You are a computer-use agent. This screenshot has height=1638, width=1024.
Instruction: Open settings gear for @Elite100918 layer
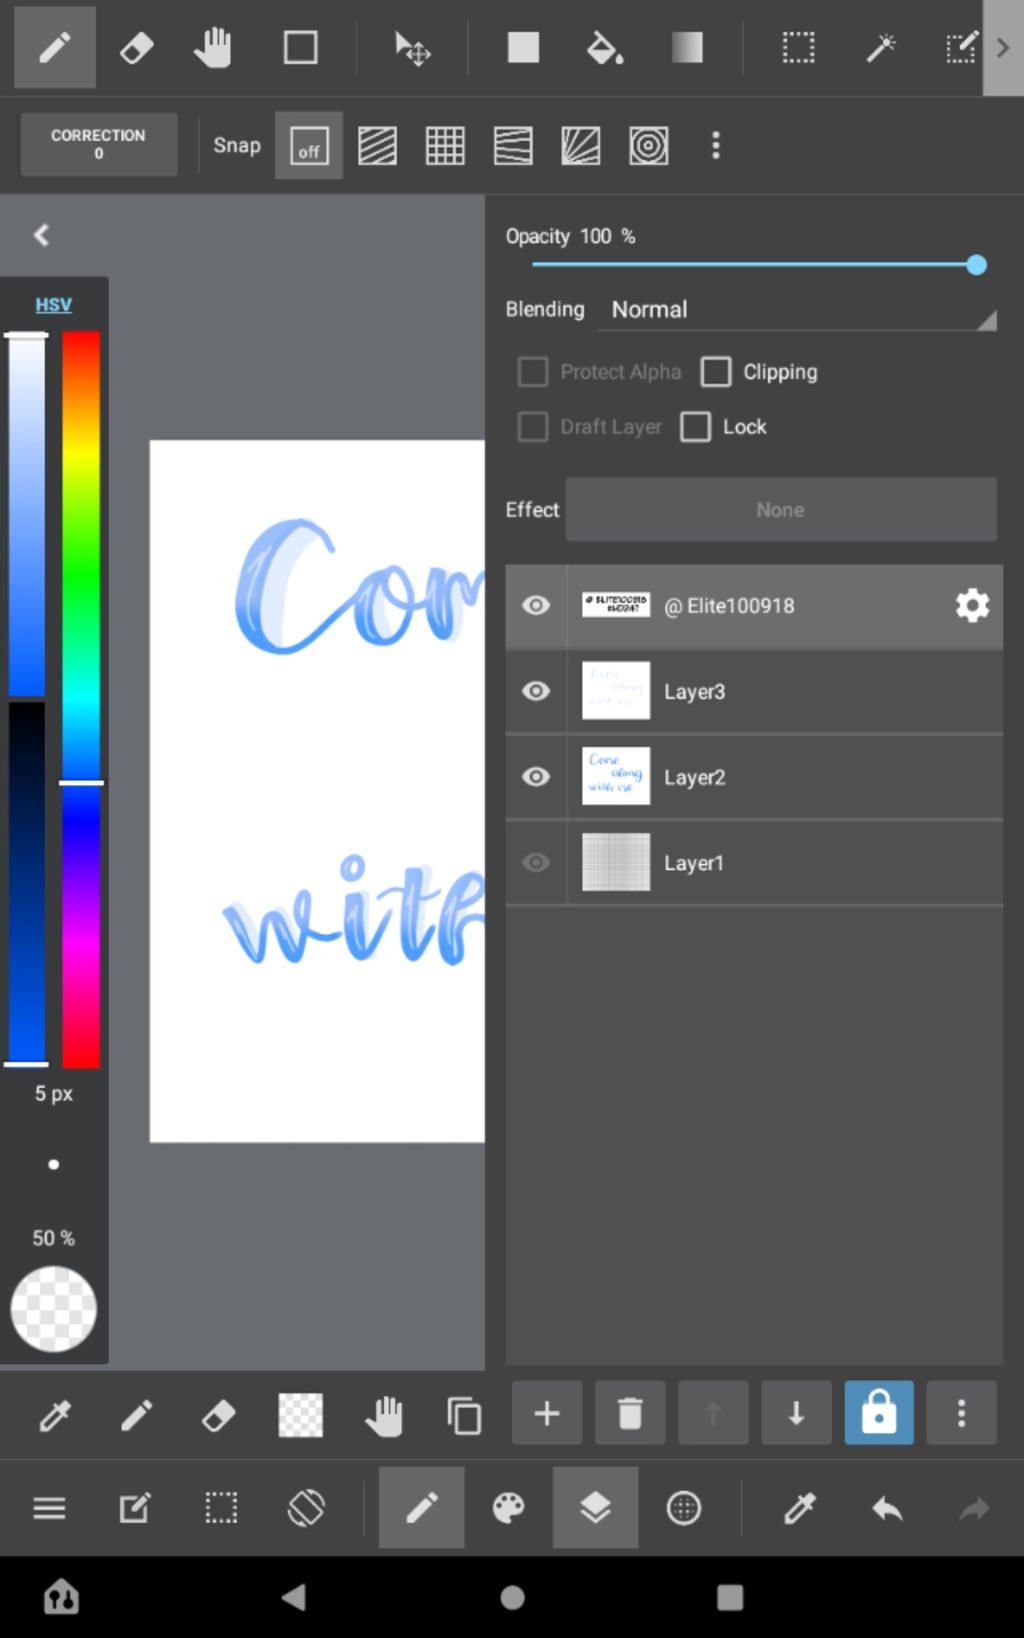click(x=972, y=605)
